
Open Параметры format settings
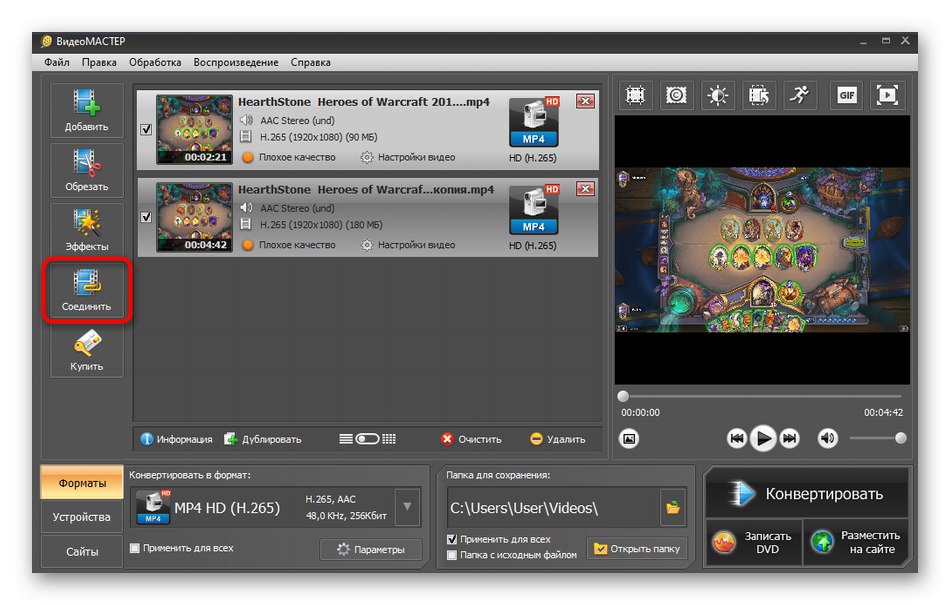[370, 549]
